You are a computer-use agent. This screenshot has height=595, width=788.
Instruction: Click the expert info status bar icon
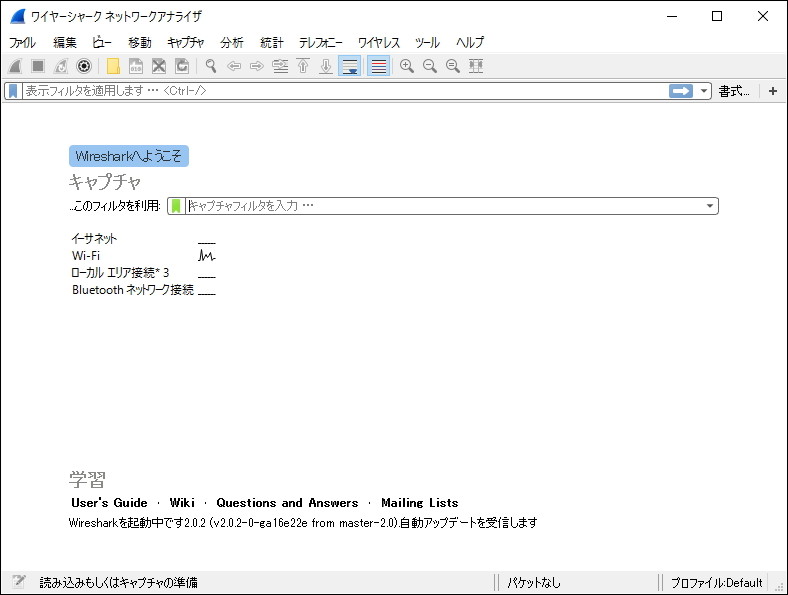coord(19,582)
